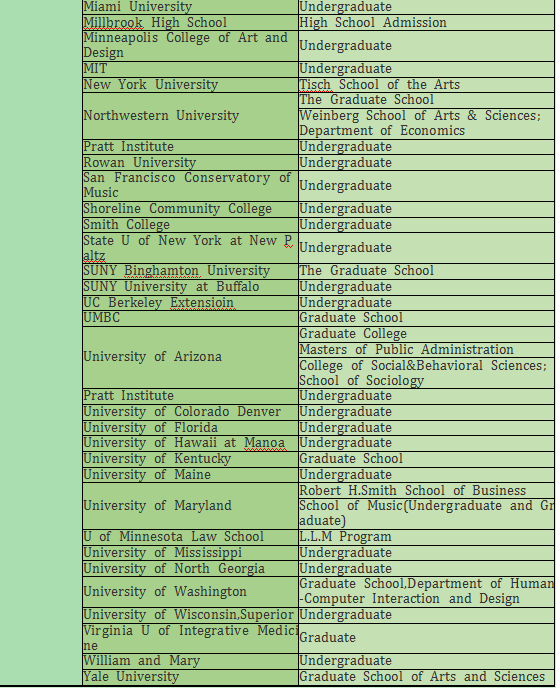Click the MIT cell

190,69
